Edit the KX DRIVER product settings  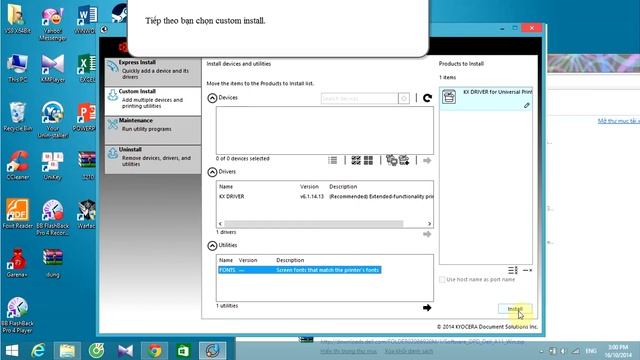[x=527, y=105]
